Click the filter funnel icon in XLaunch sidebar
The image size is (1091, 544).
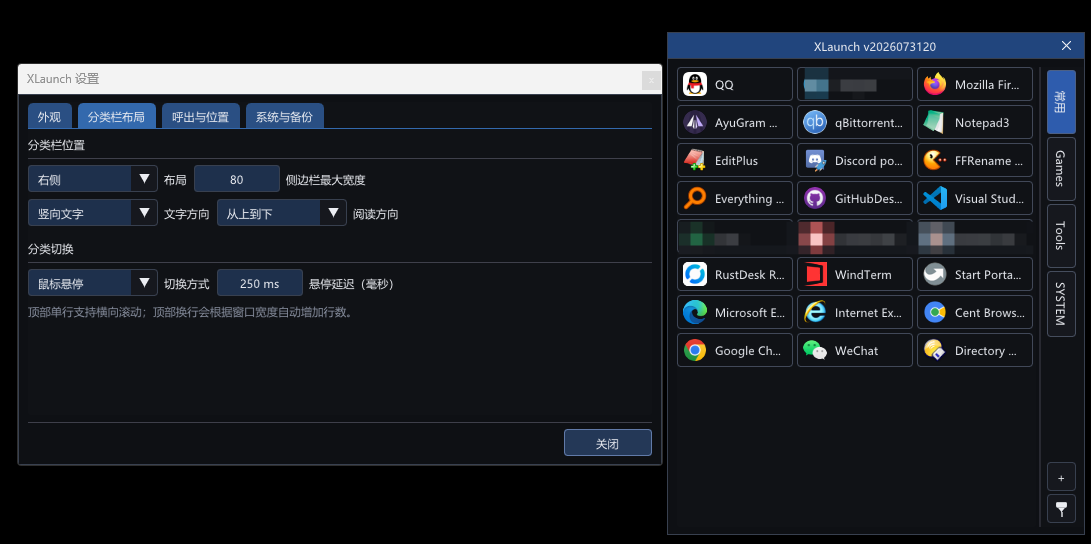point(1061,509)
